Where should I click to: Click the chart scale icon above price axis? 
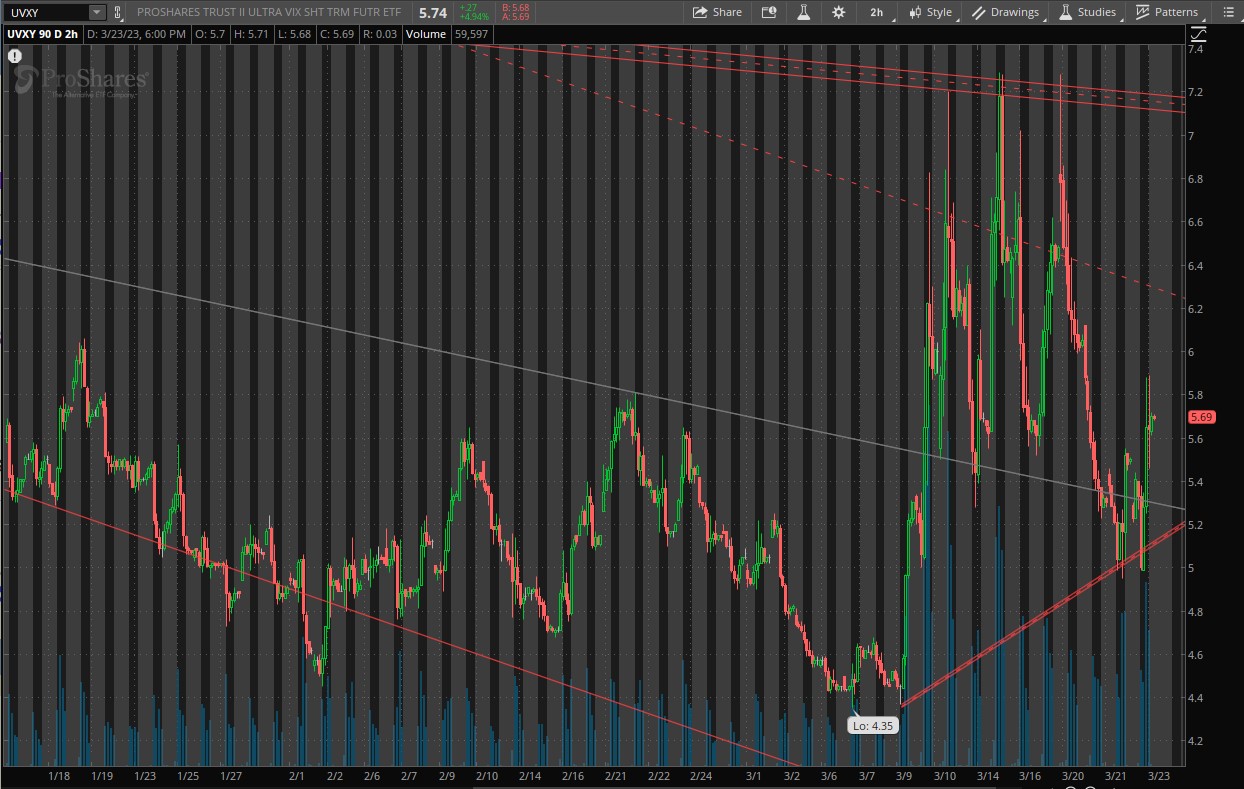click(x=1198, y=33)
